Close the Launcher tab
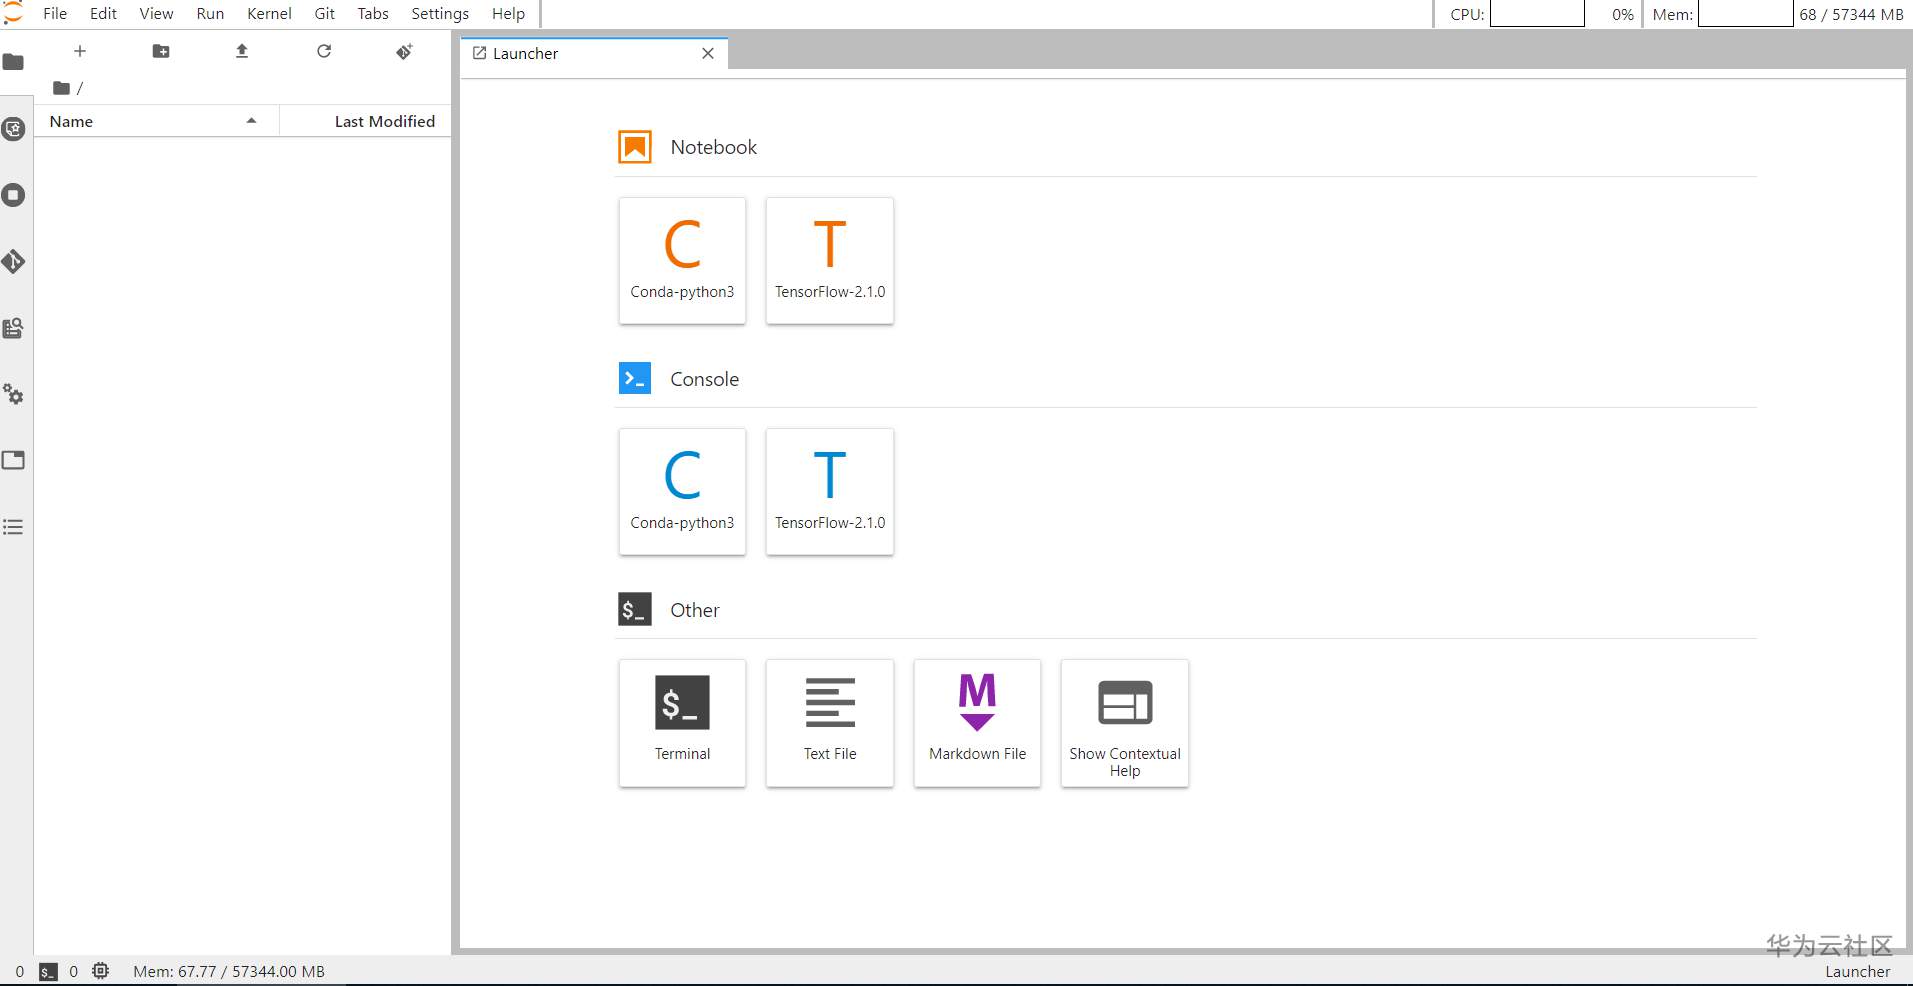This screenshot has width=1913, height=986. click(708, 54)
